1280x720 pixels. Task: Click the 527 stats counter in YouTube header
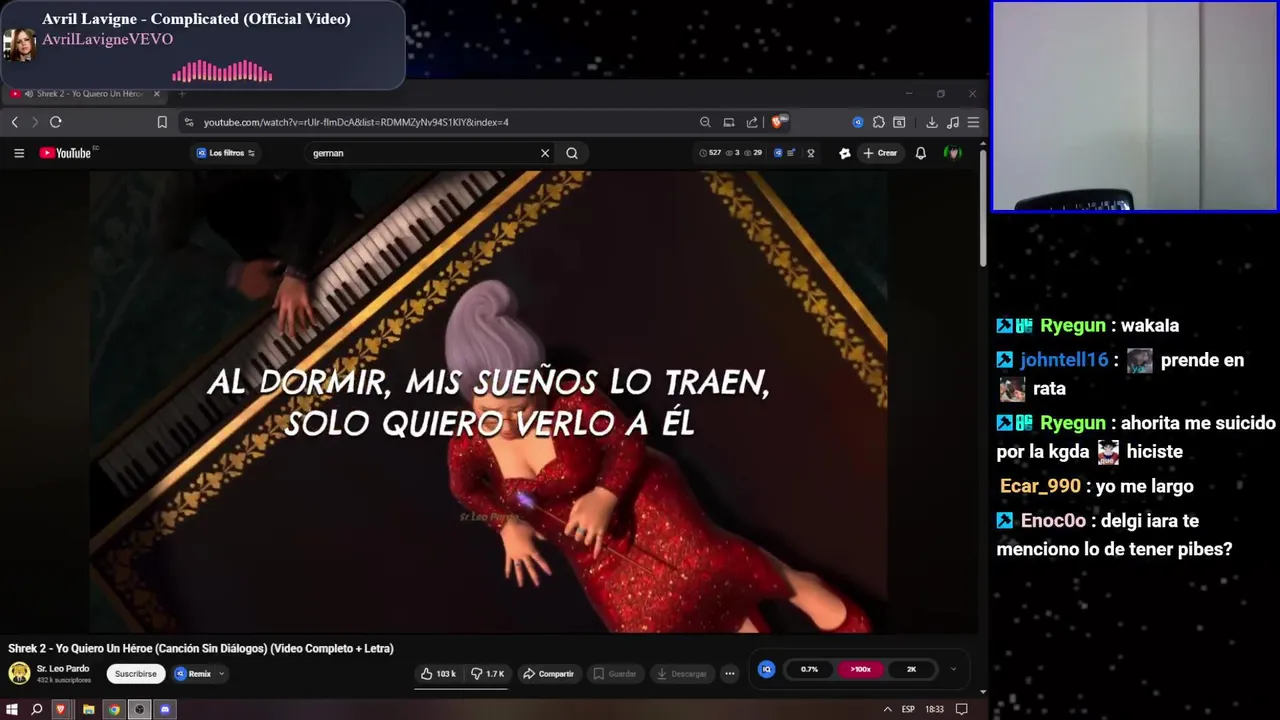(713, 153)
